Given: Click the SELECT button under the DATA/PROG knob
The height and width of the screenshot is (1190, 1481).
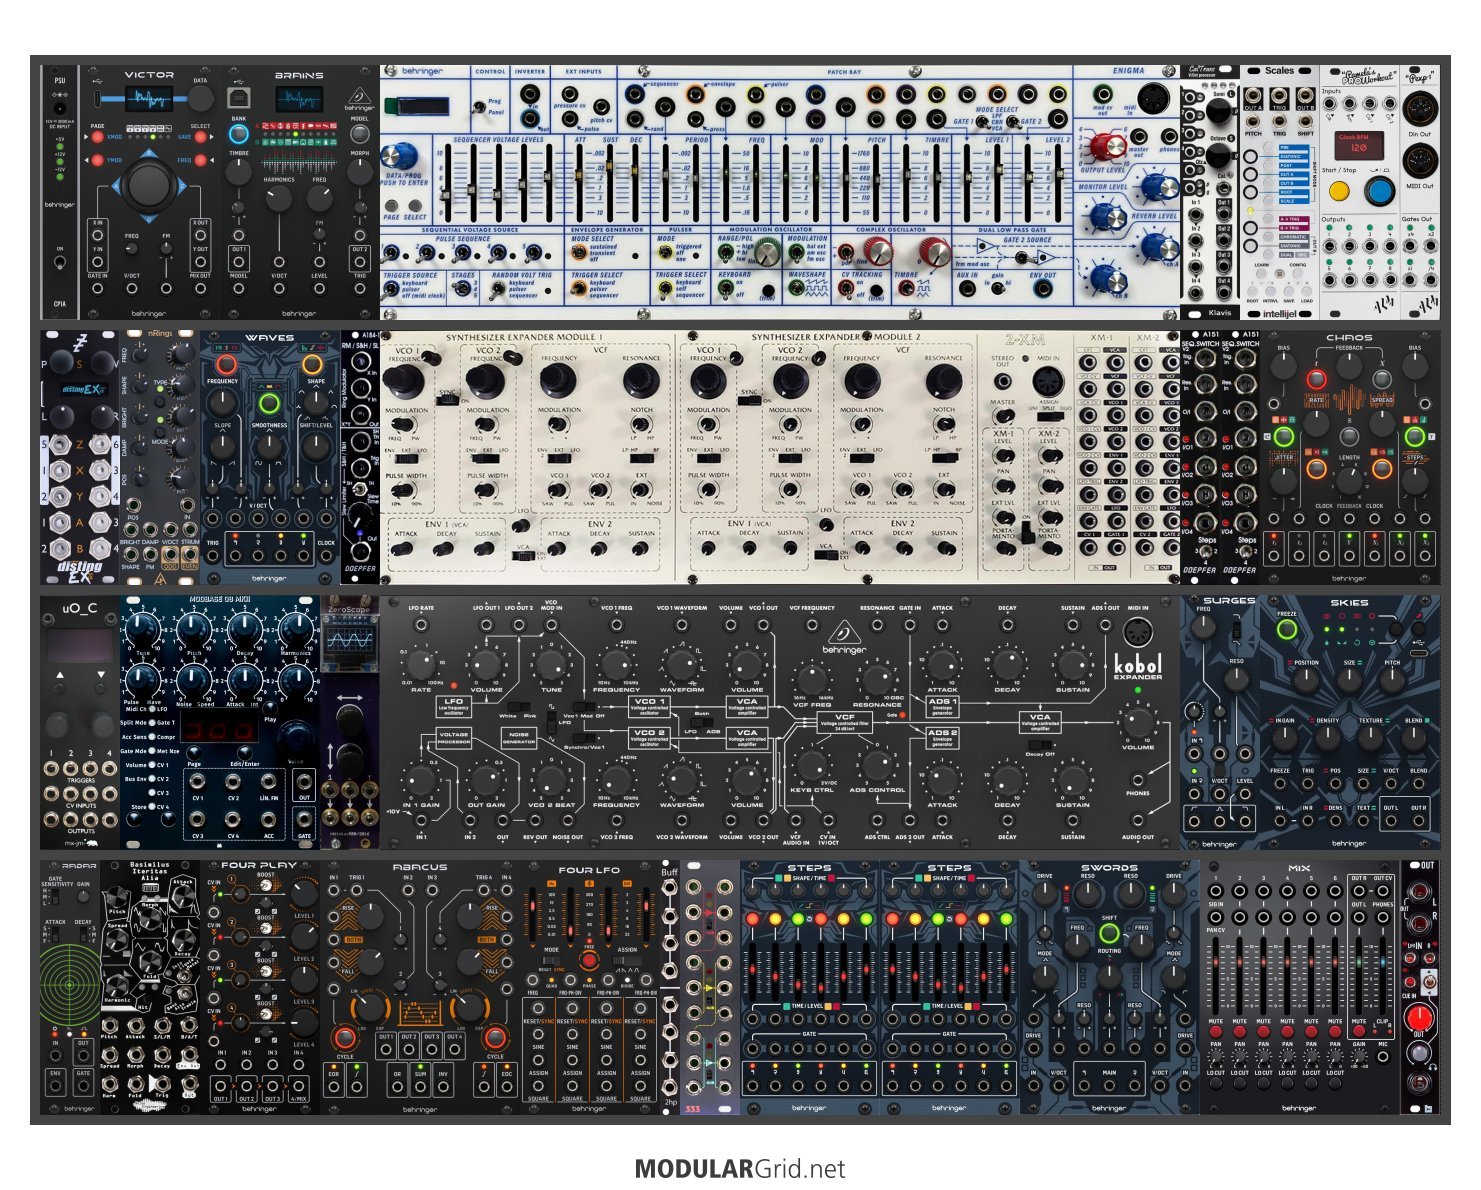Looking at the screenshot, I should [x=414, y=206].
